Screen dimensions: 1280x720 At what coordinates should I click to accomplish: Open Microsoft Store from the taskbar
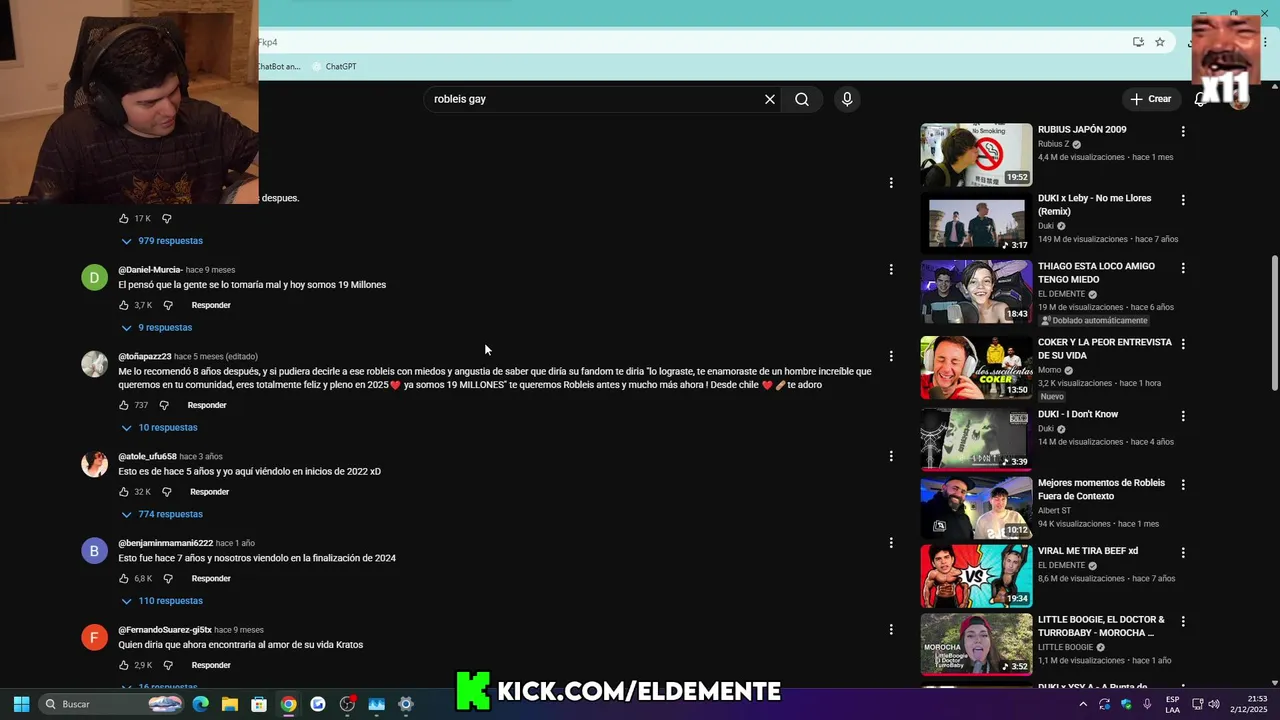tap(259, 704)
